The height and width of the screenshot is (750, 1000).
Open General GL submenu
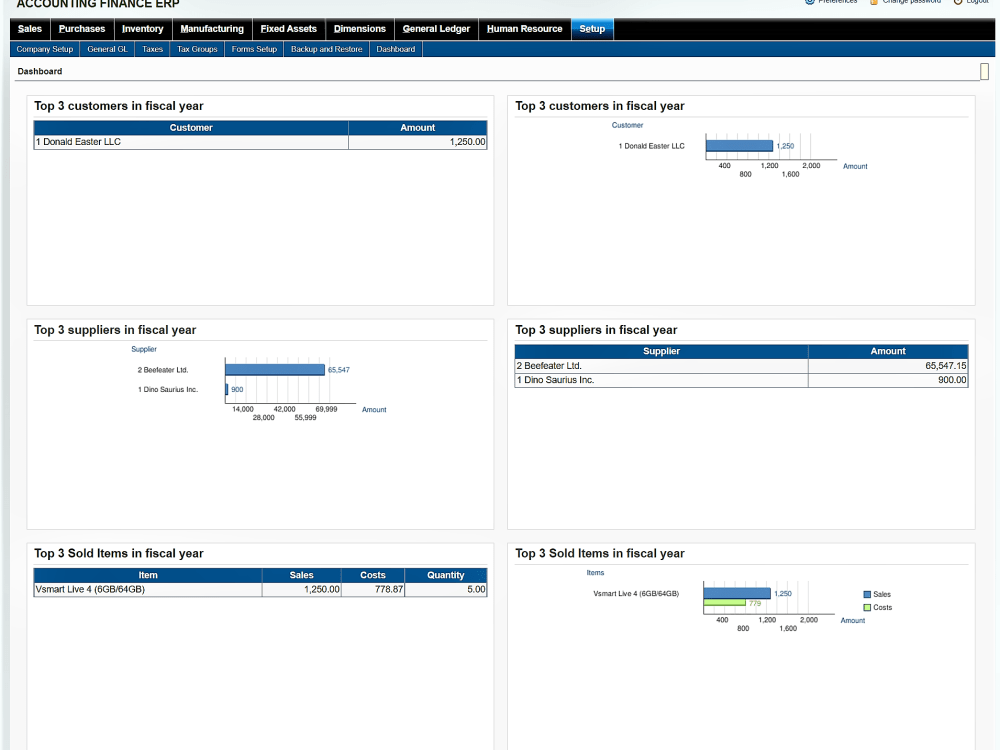pos(107,49)
